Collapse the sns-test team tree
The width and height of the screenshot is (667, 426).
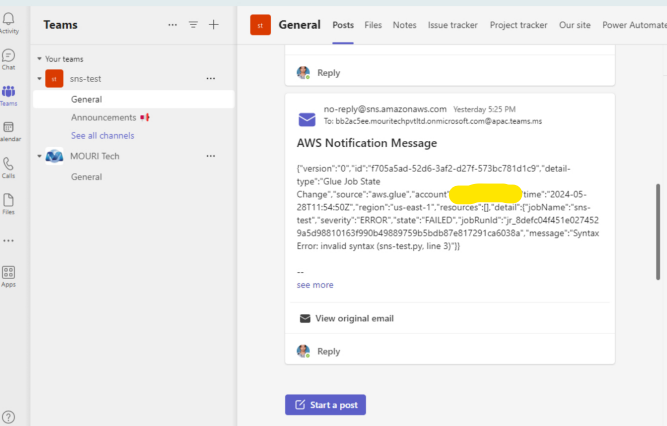38,78
